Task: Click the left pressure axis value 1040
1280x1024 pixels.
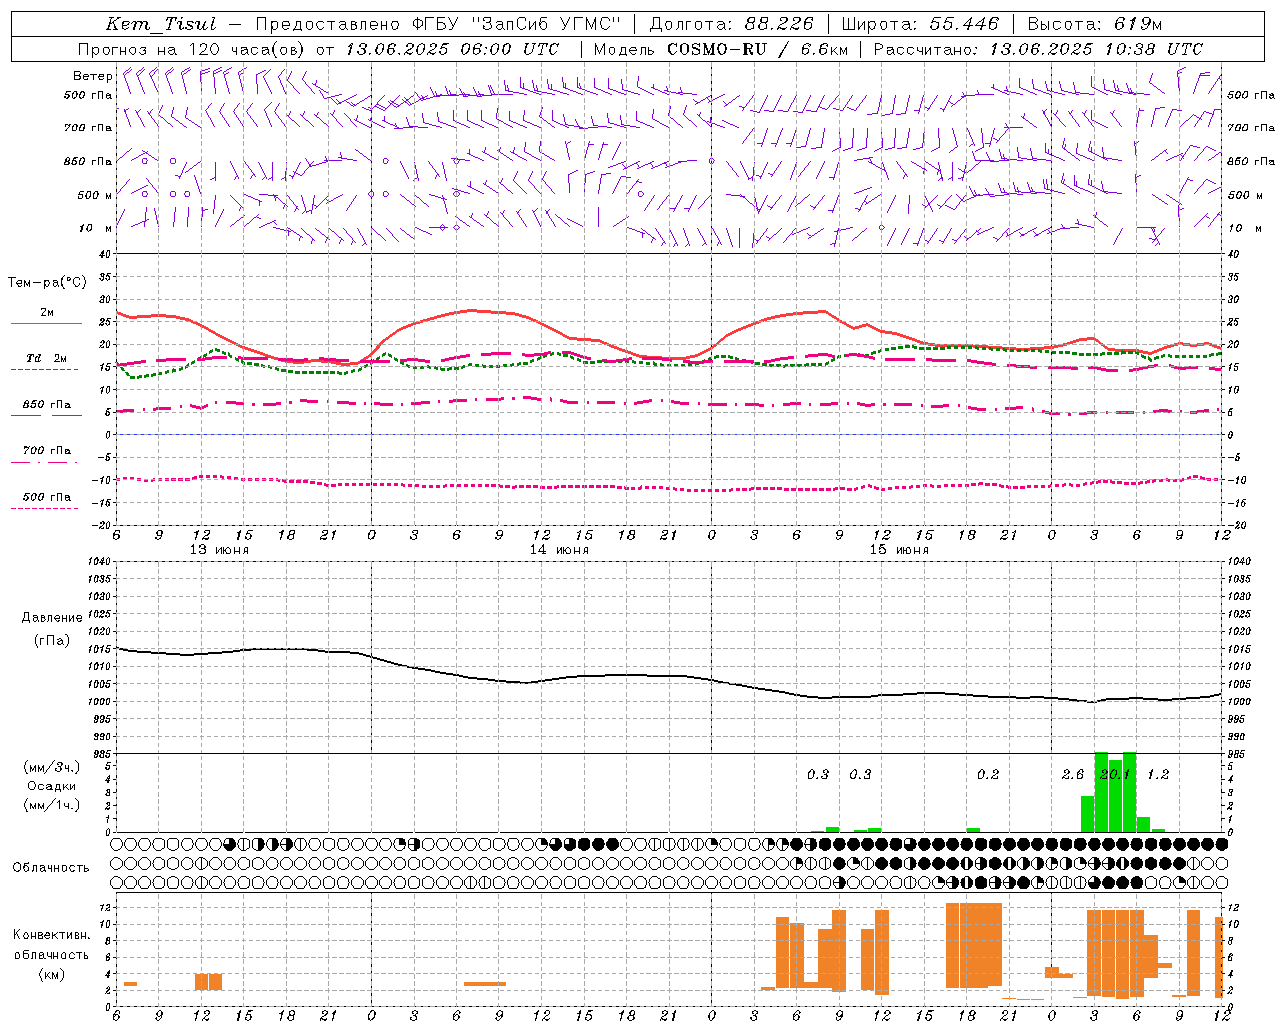Action: point(100,562)
